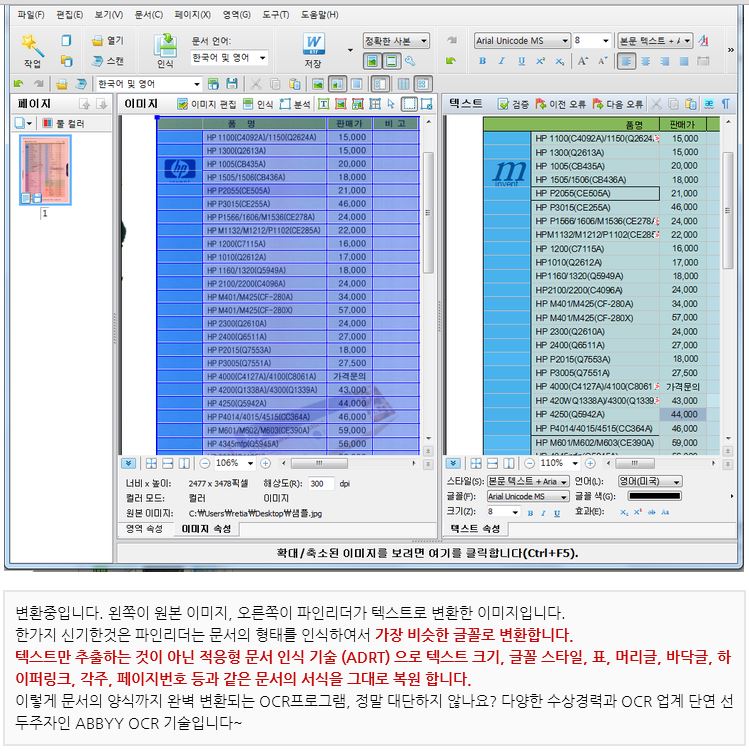This screenshot has height=752, width=749.
Task: Click the 해상도(R) 300 dpi field
Action: [x=320, y=483]
